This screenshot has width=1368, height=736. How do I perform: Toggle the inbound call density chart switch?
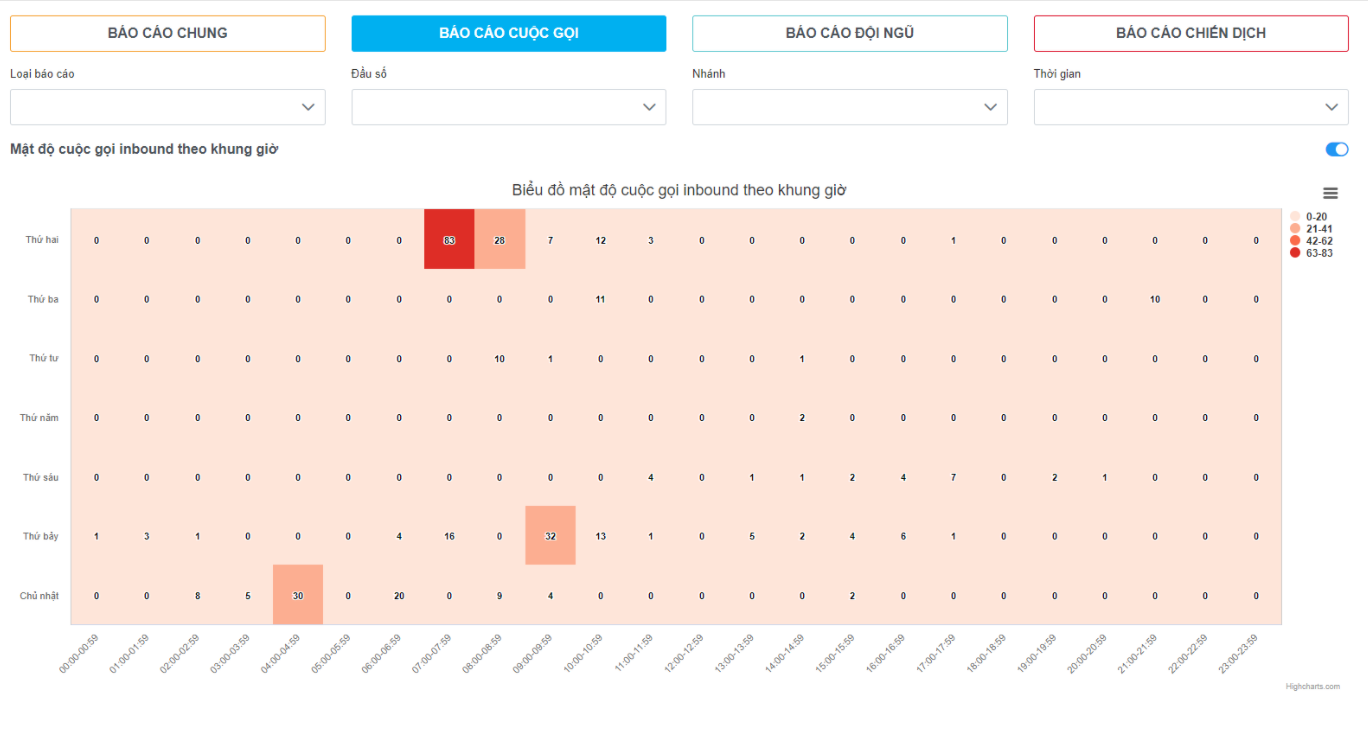pyautogui.click(x=1336, y=150)
